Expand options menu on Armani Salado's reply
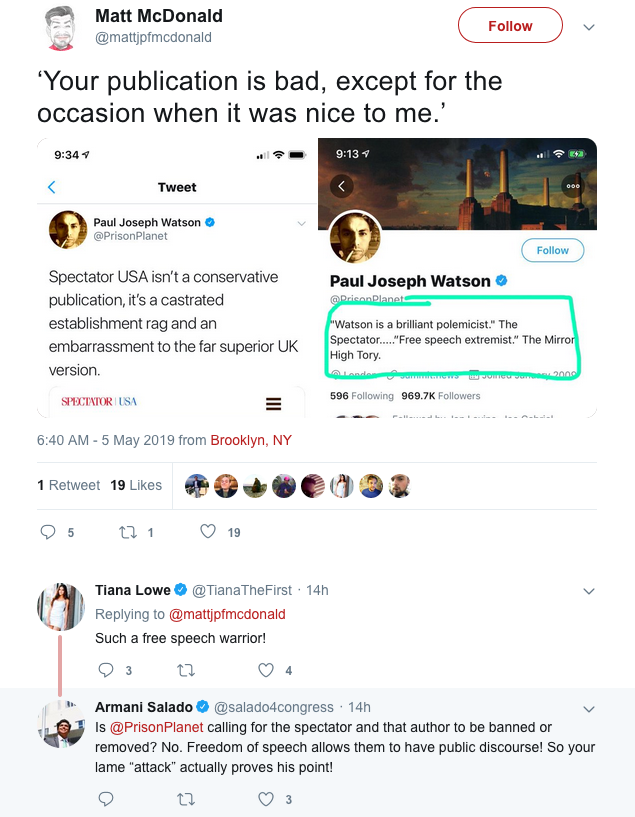635x817 pixels. tap(589, 708)
